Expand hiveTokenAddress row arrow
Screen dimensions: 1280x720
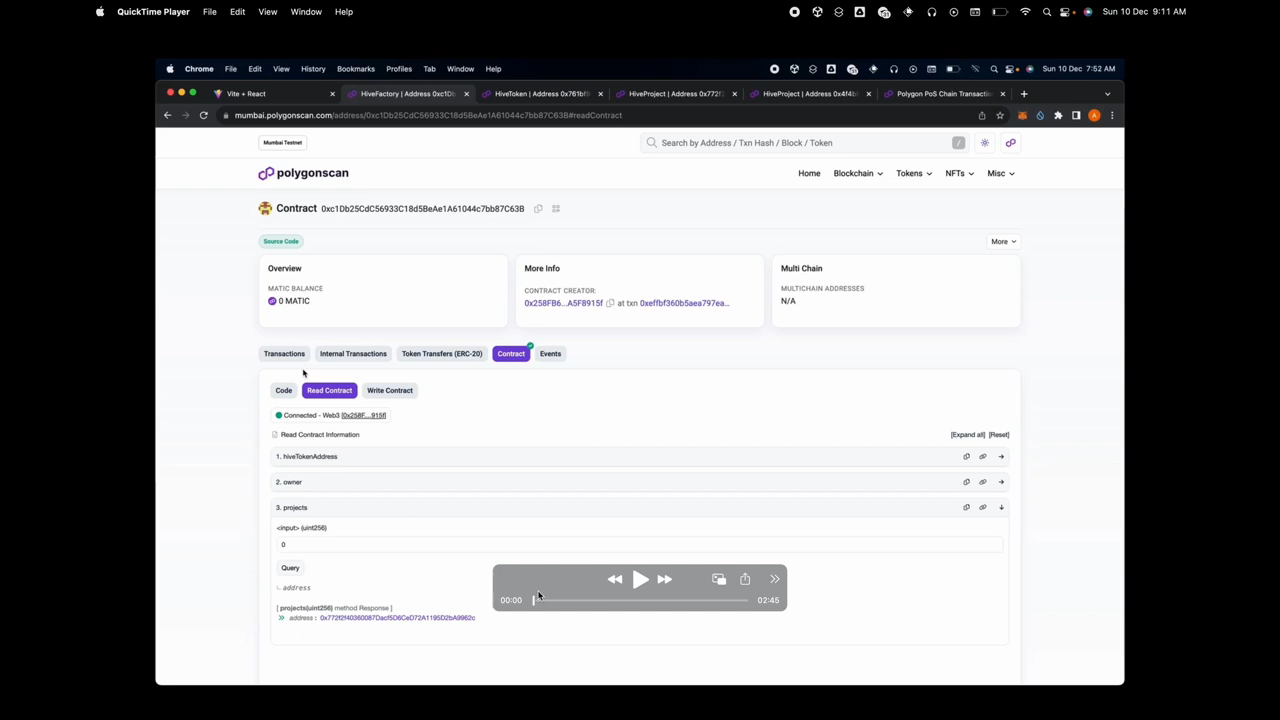[x=1001, y=457]
